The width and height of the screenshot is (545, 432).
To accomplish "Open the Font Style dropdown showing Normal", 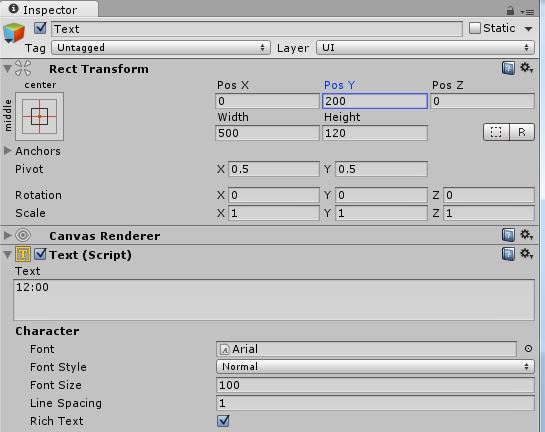I will 375,367.
